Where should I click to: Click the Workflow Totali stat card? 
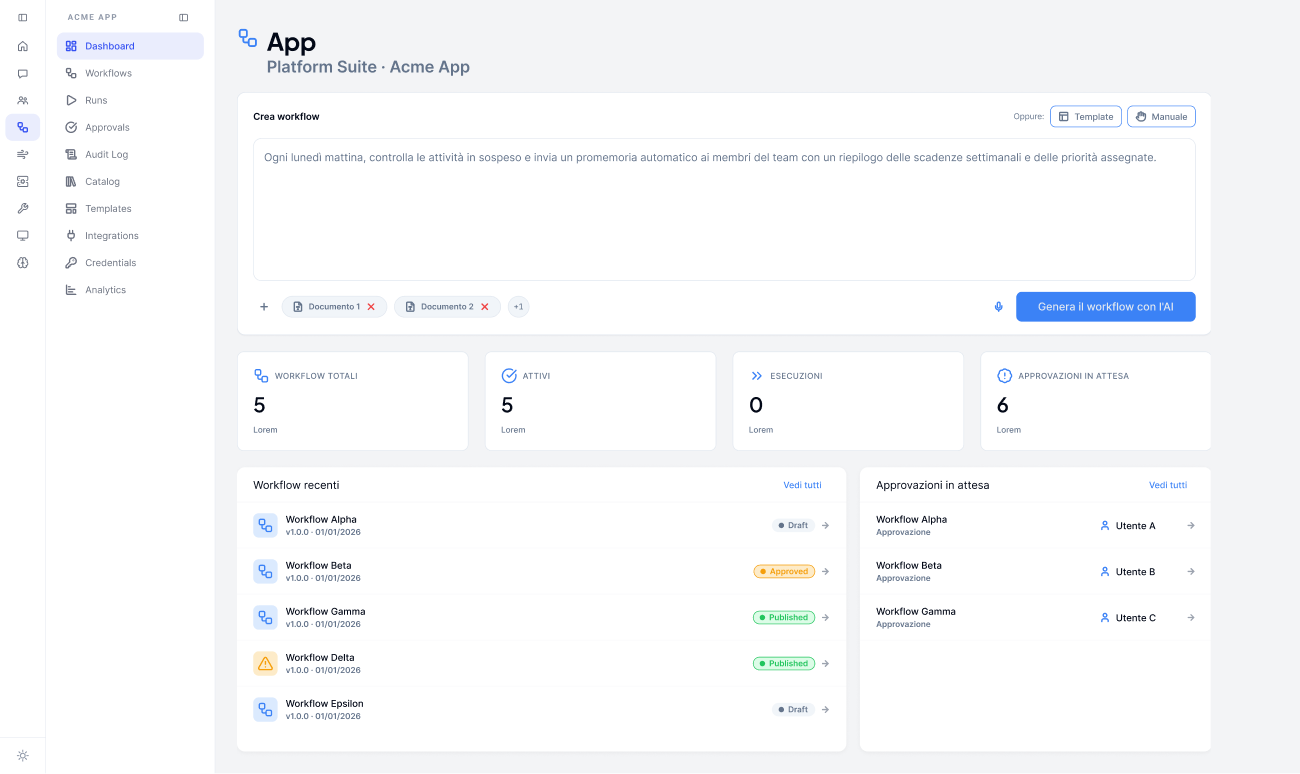352,401
